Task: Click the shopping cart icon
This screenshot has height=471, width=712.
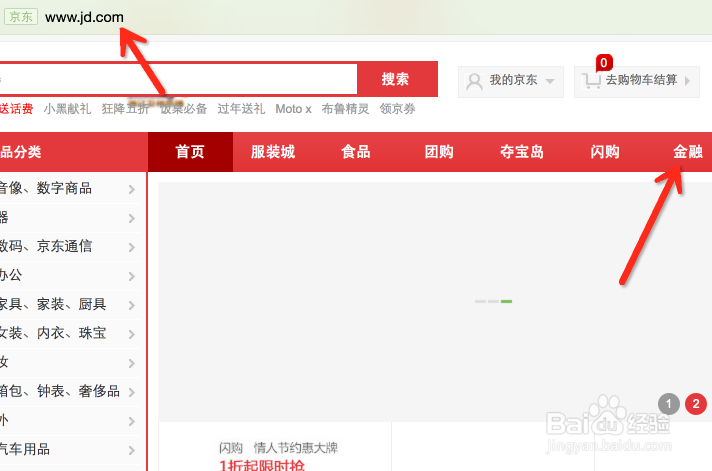Action: tap(592, 81)
